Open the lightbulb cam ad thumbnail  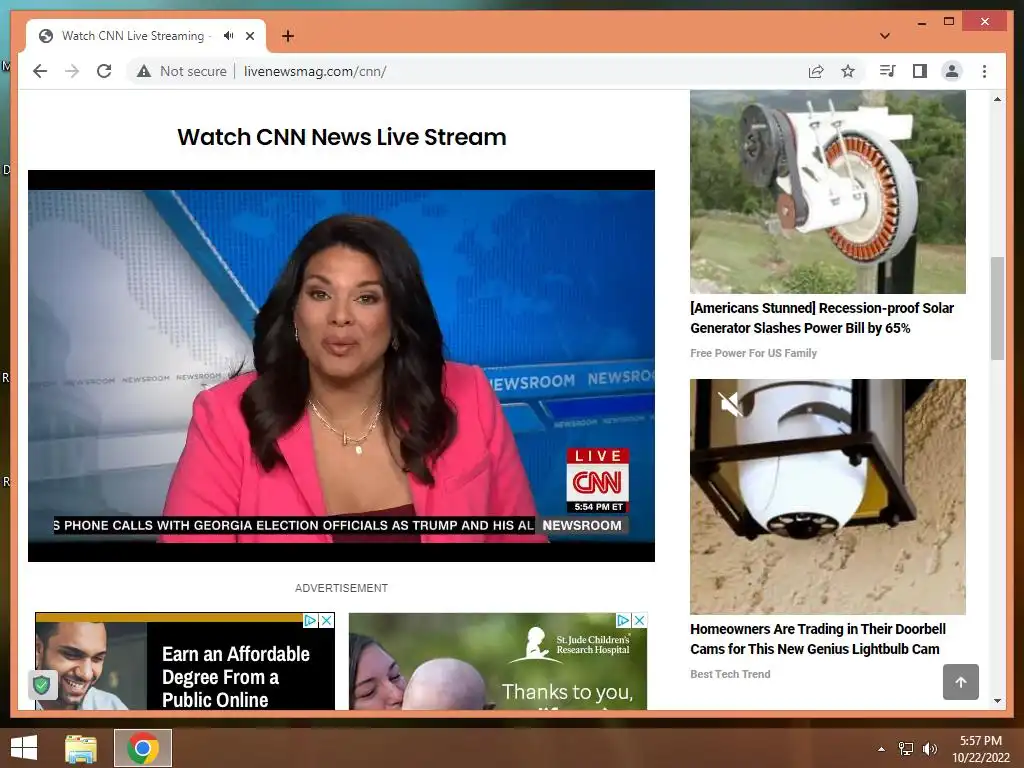827,497
